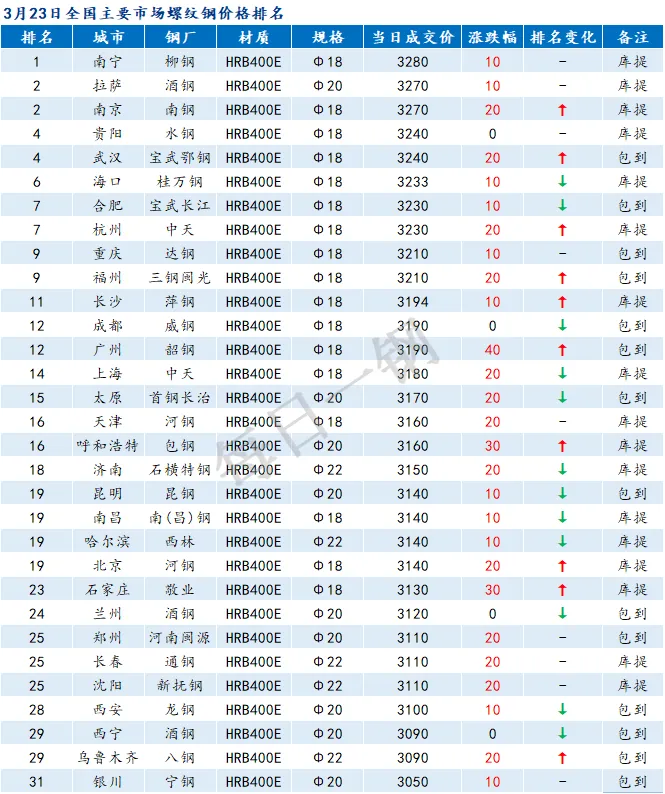Click the red up arrow in the 石家庄 row
Viewport: 665px width, 794px height.
tap(562, 590)
